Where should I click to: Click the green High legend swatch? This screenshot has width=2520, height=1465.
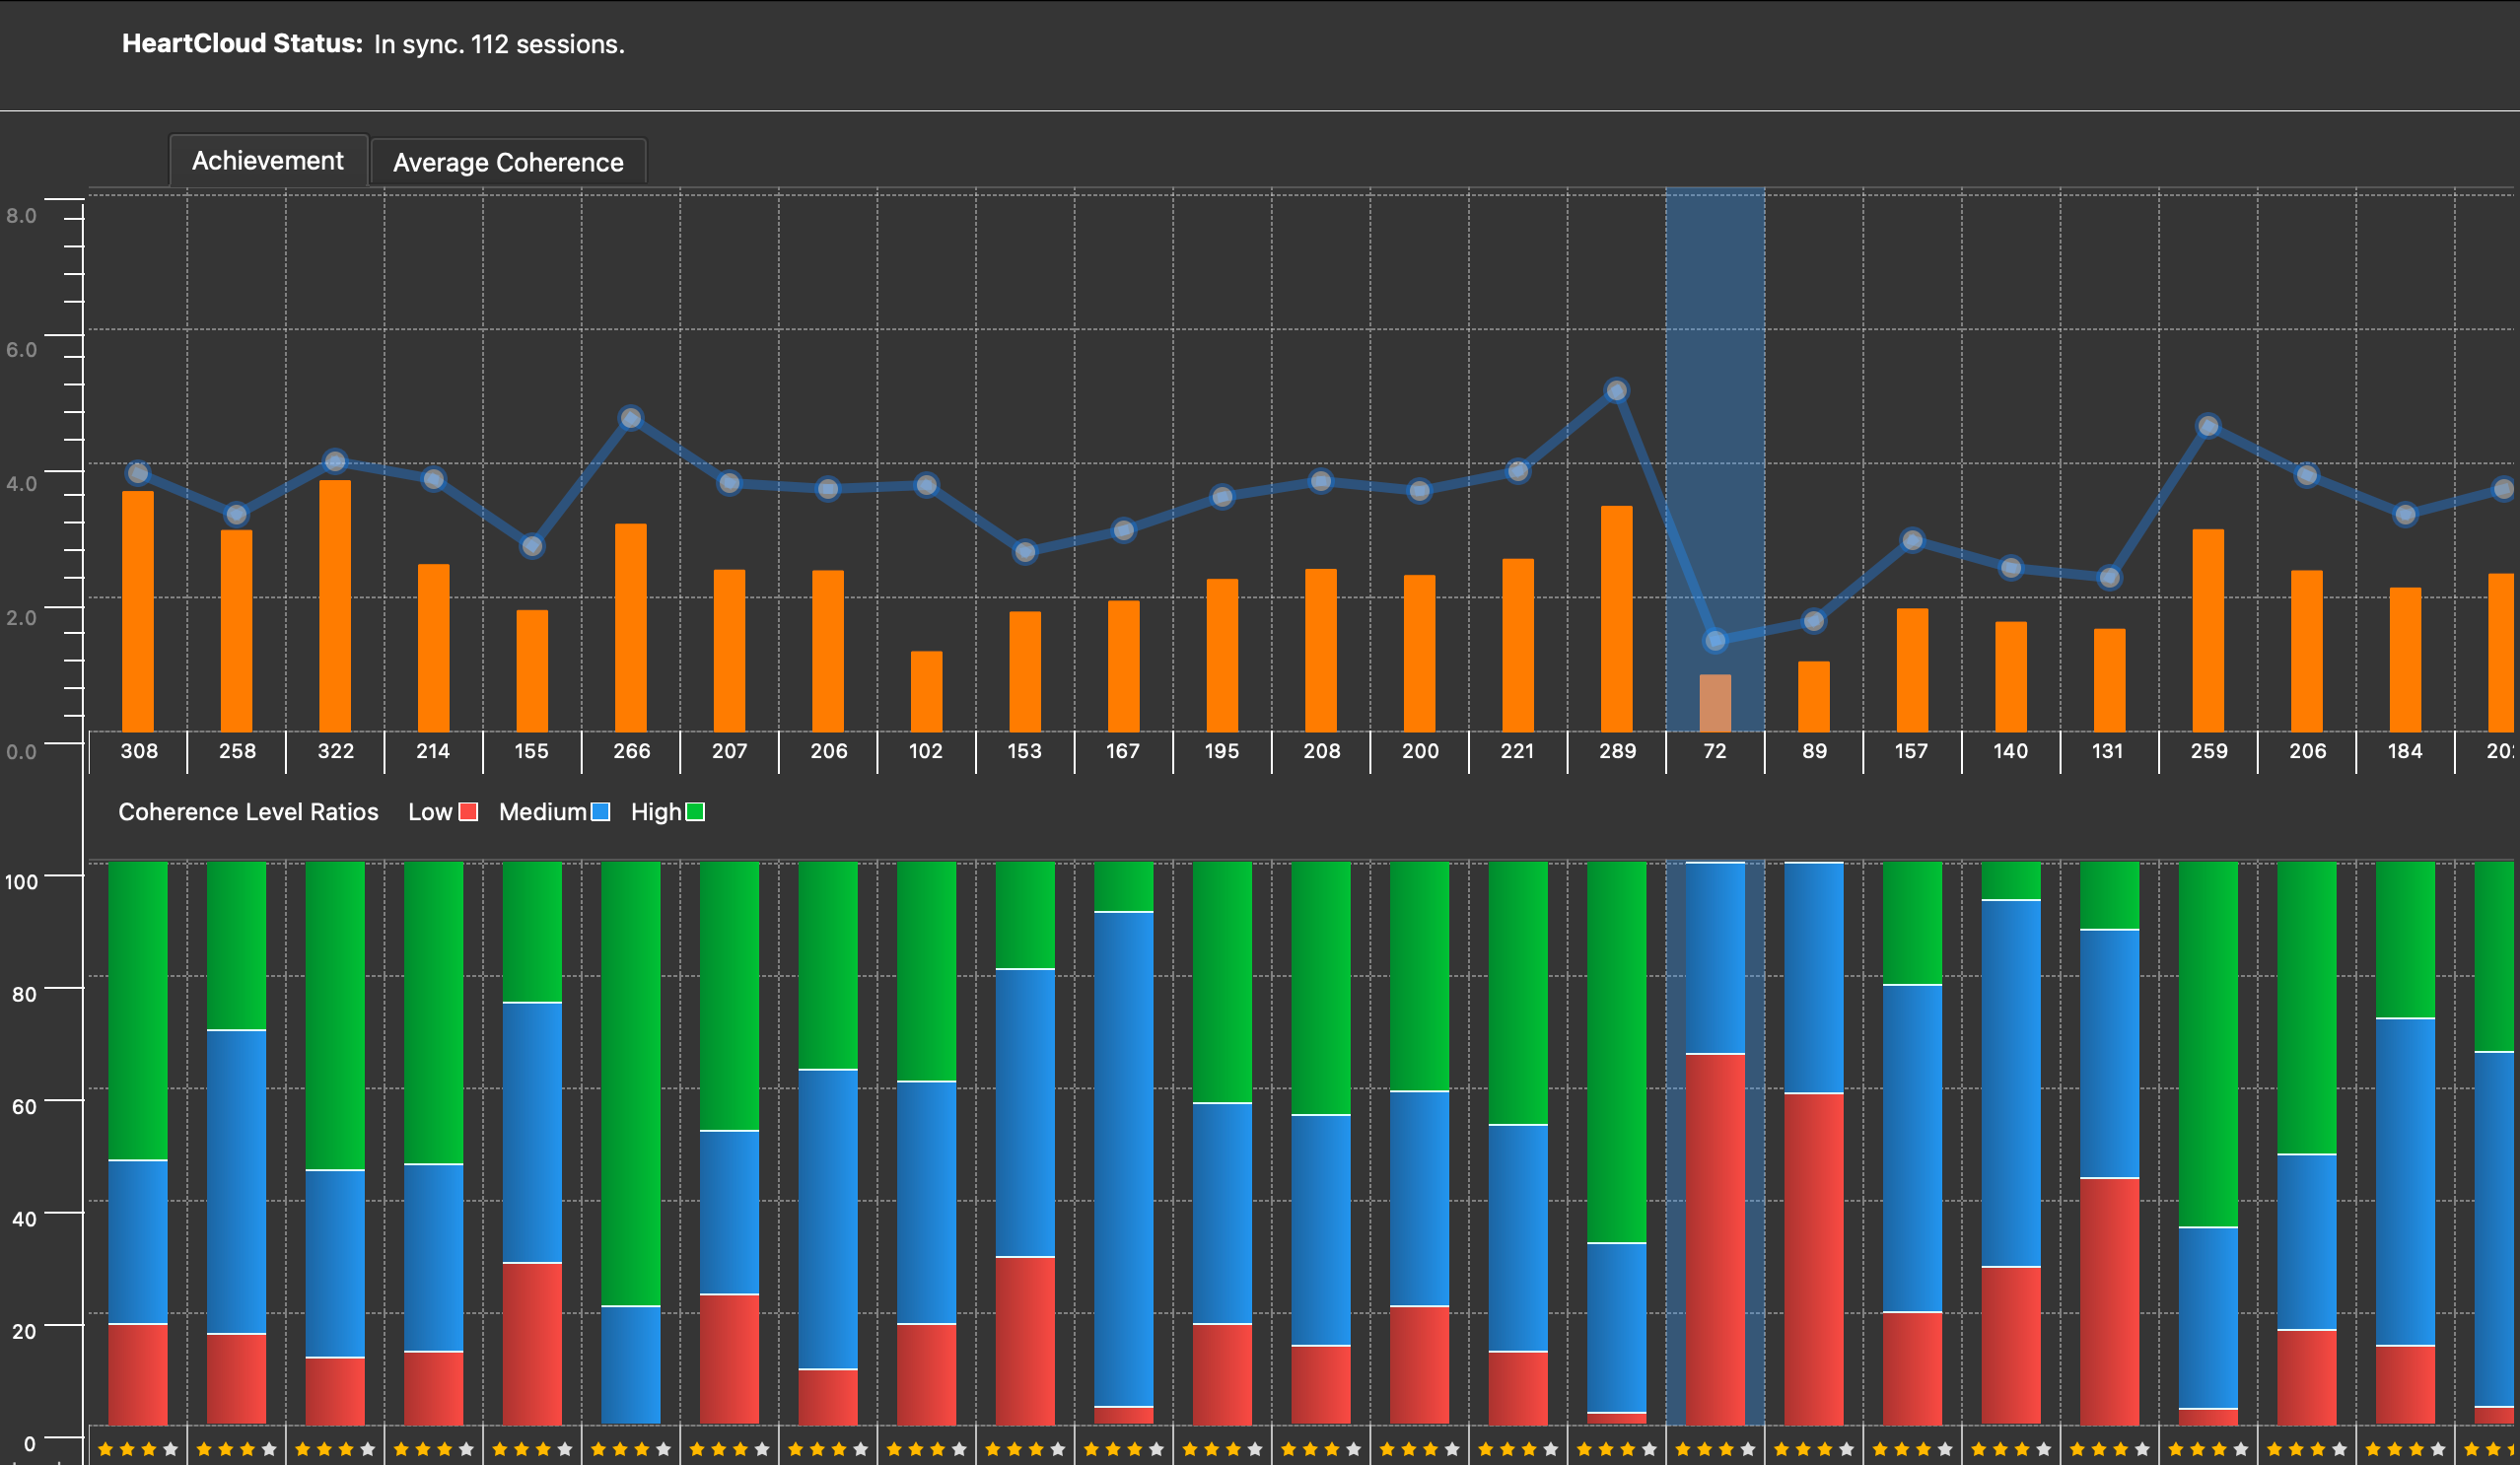(x=695, y=812)
